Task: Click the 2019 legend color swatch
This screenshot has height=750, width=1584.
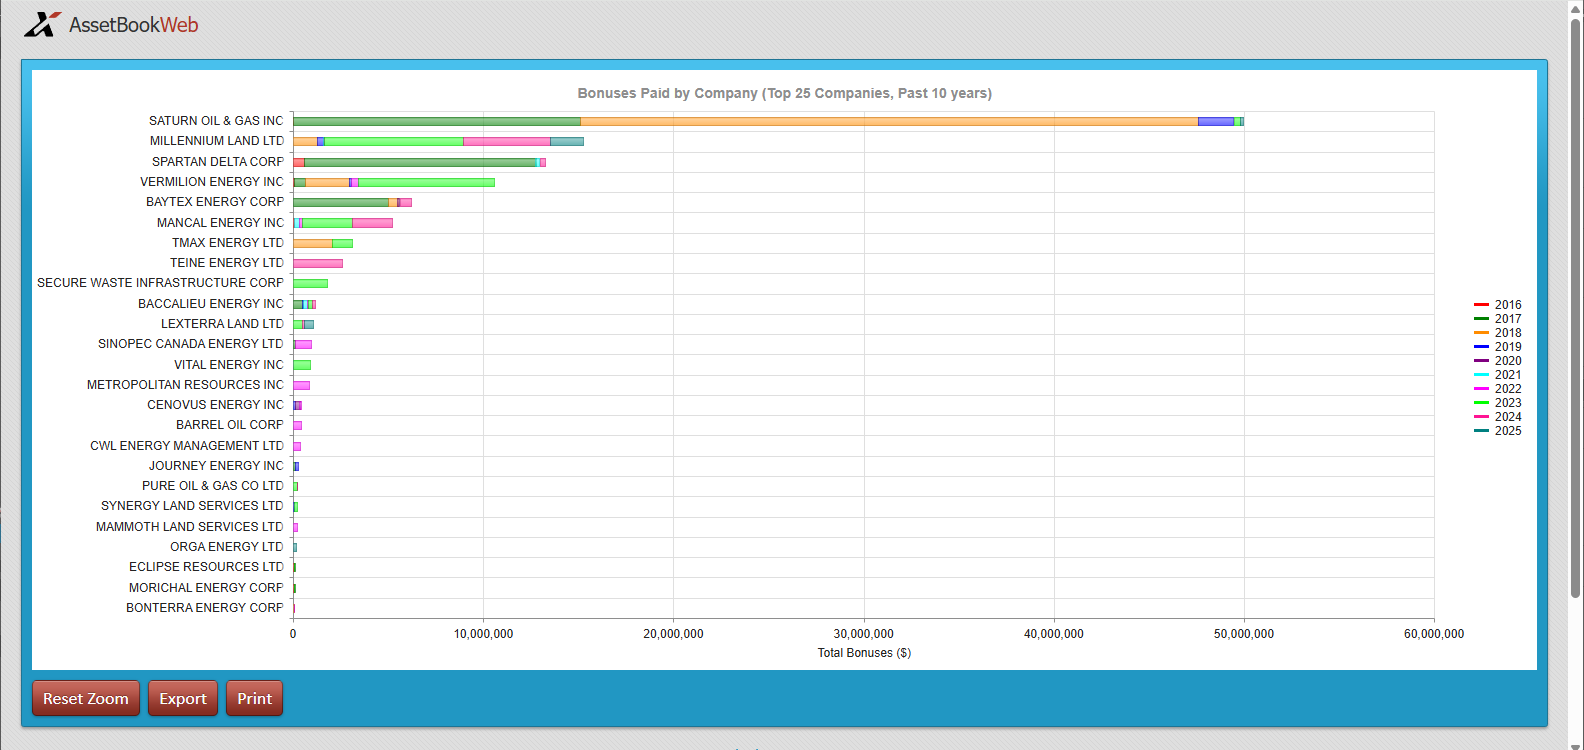Action: point(1482,347)
